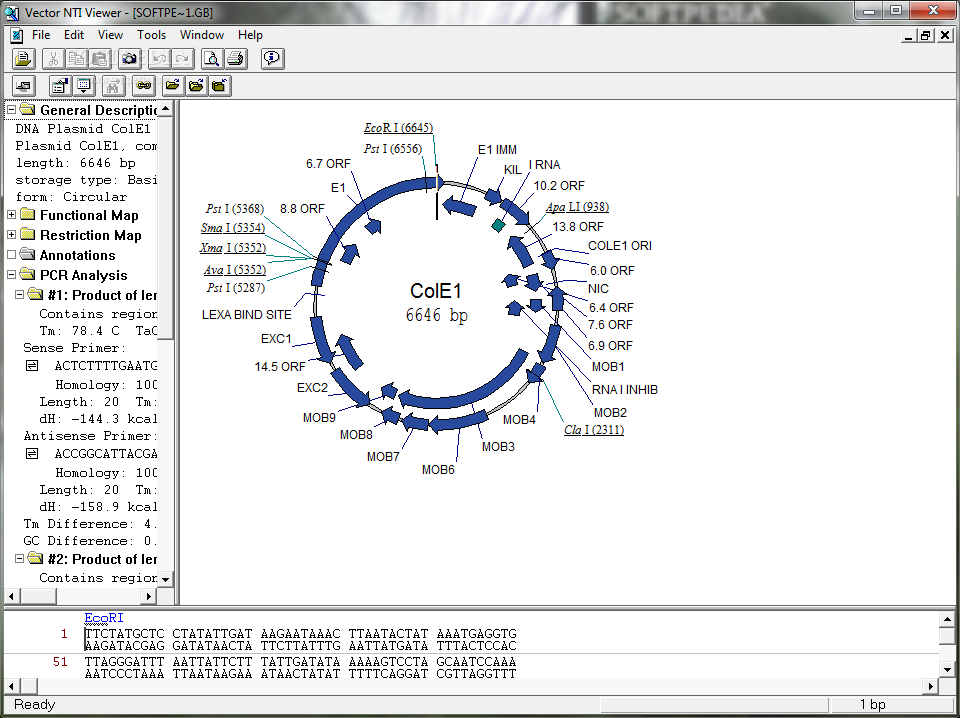960x718 pixels.
Task: Collapse the #2 Product node
Action: click(20, 558)
